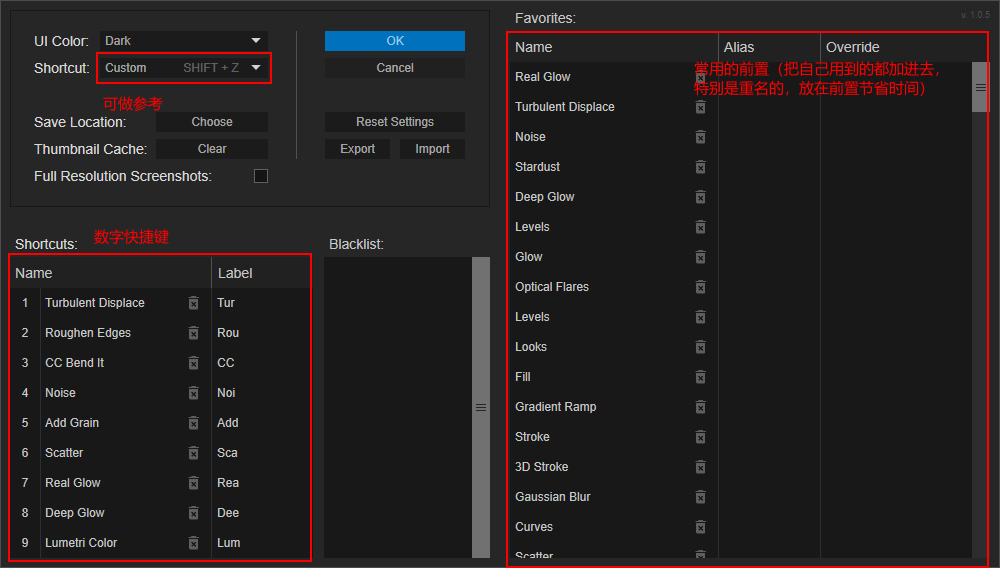Delete Real Glow from Favorites

(x=700, y=77)
